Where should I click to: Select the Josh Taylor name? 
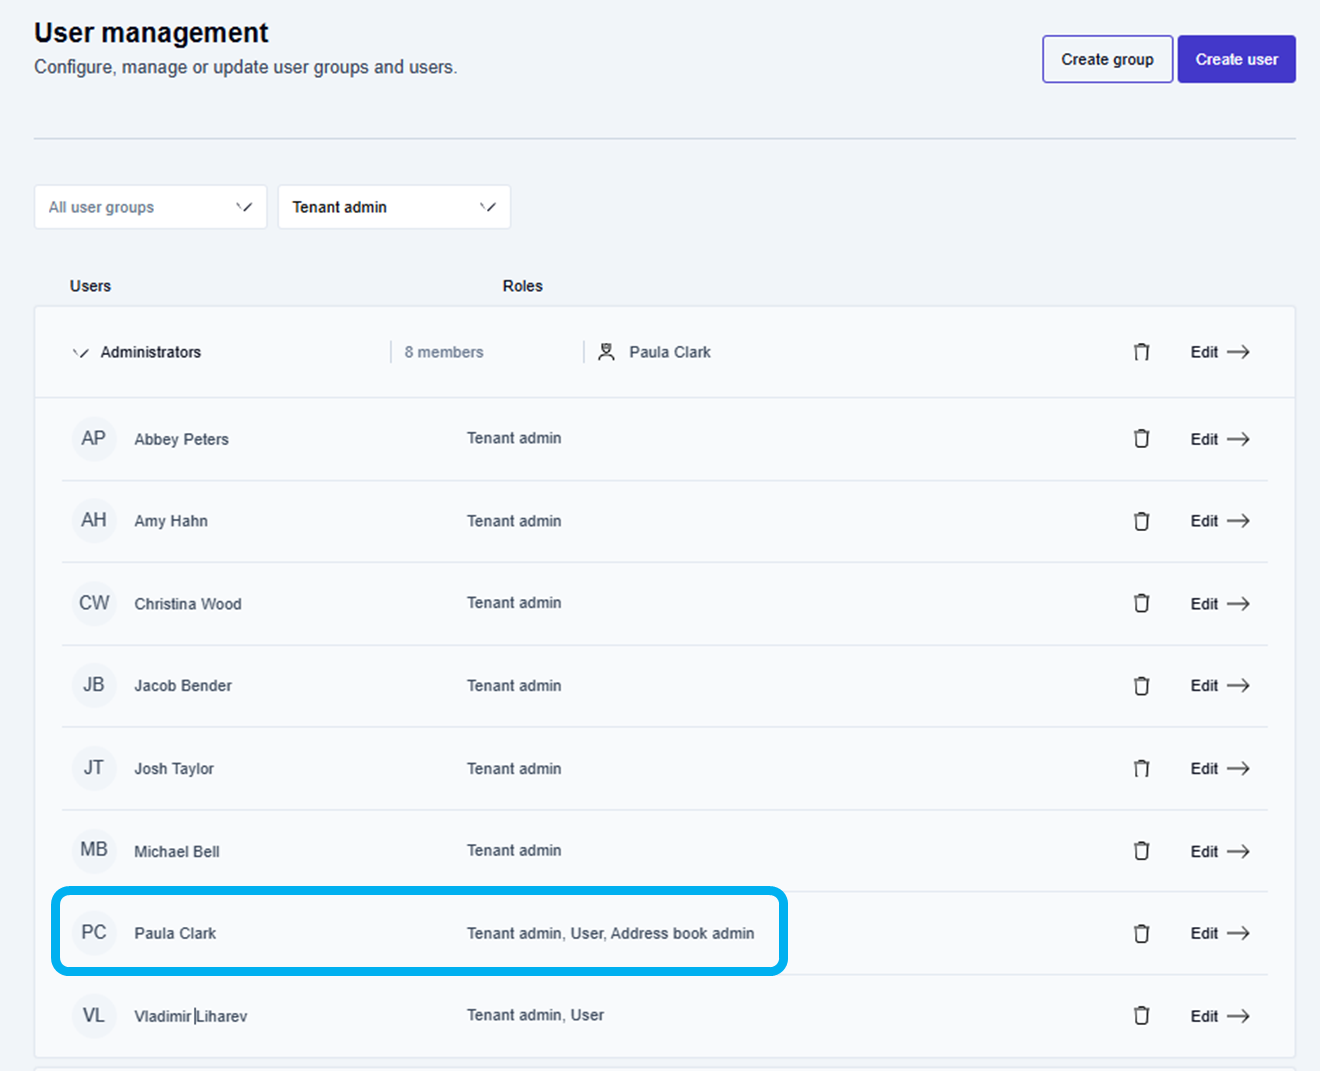tap(174, 769)
